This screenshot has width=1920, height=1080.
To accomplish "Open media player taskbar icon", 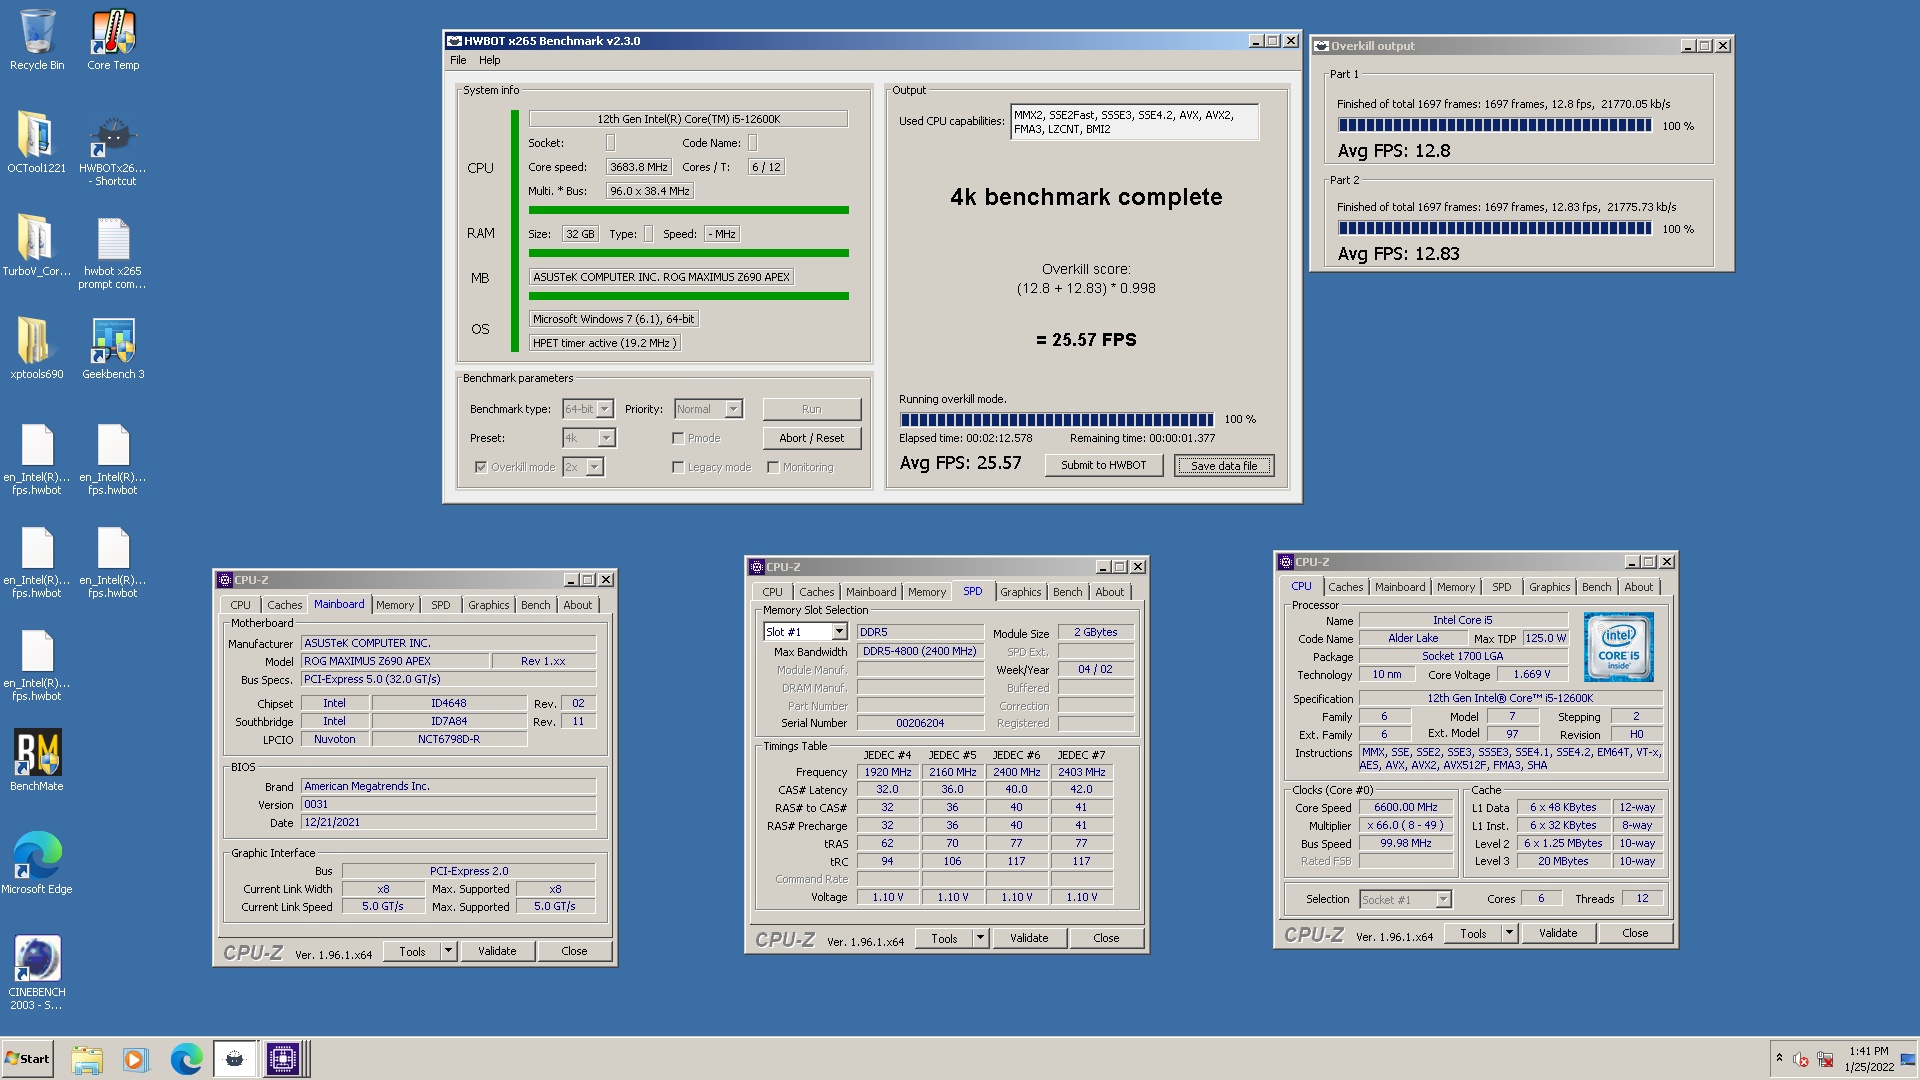I will [x=135, y=1059].
